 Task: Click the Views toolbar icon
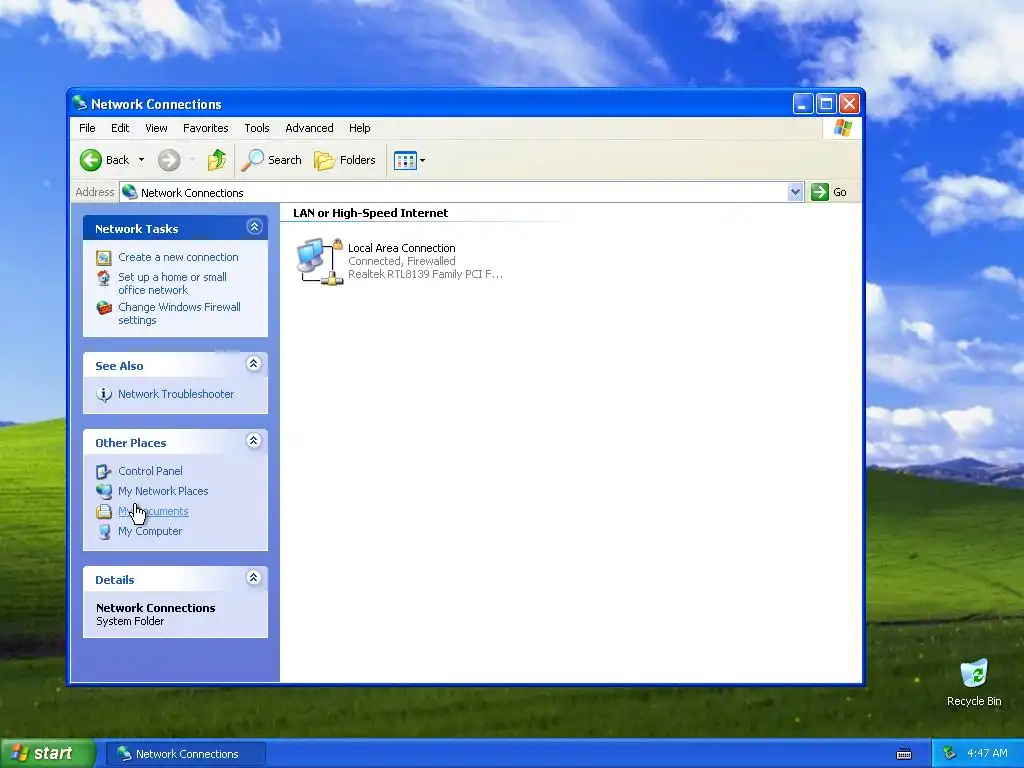(405, 160)
